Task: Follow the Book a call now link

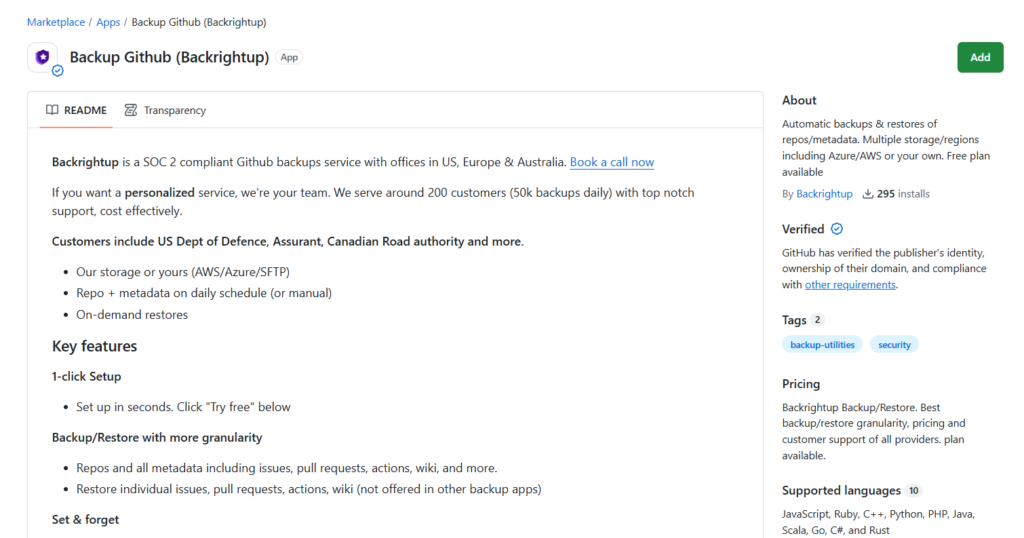Action: tap(612, 162)
